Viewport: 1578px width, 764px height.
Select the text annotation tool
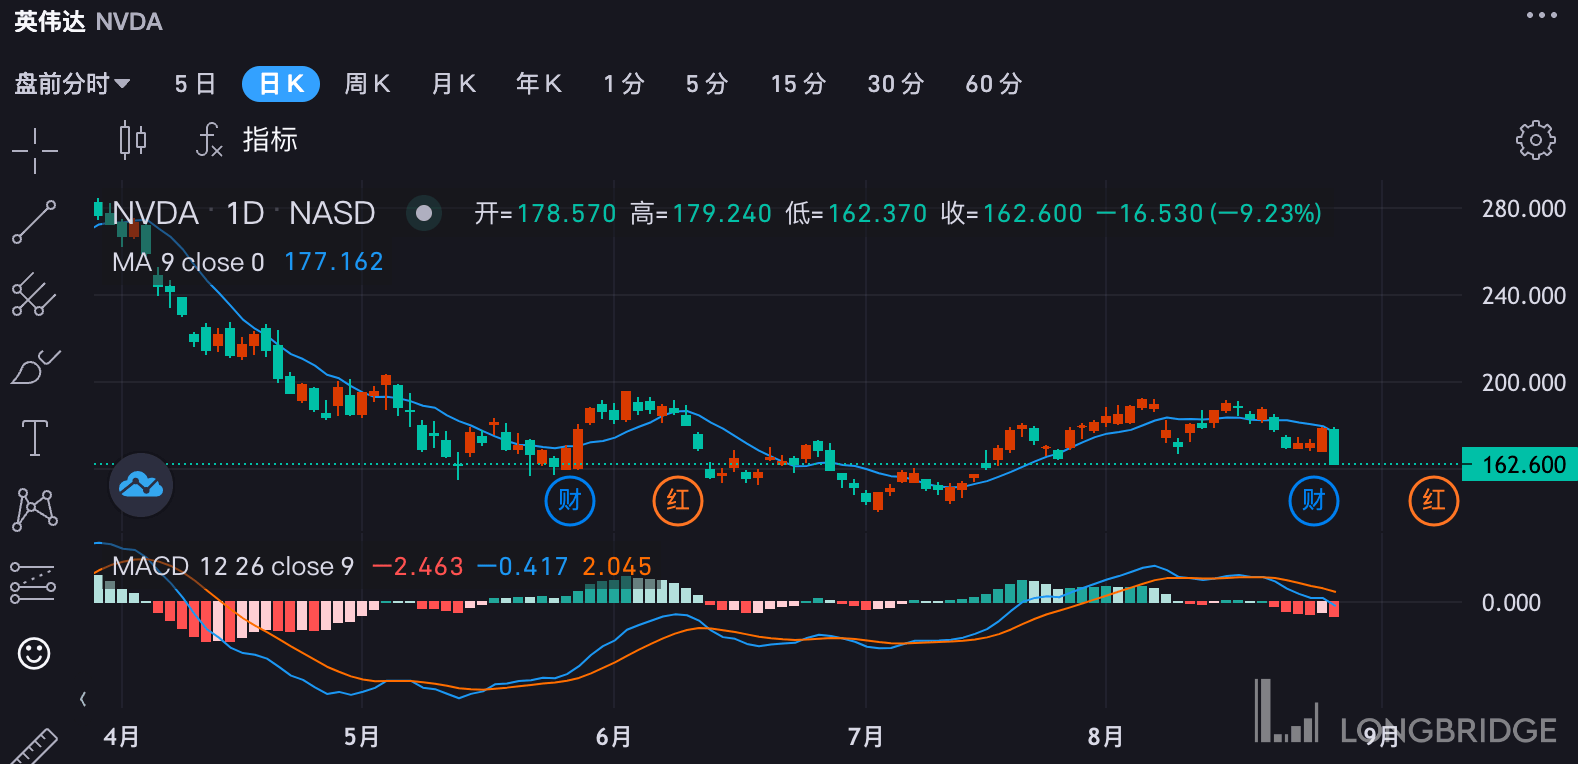[x=35, y=438]
